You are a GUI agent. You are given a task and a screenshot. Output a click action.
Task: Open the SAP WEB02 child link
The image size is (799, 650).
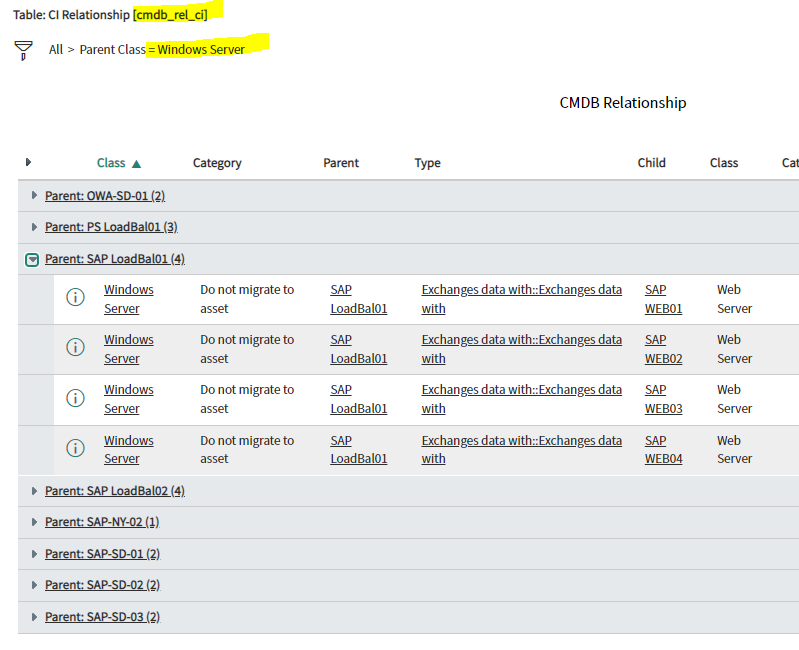tap(663, 349)
